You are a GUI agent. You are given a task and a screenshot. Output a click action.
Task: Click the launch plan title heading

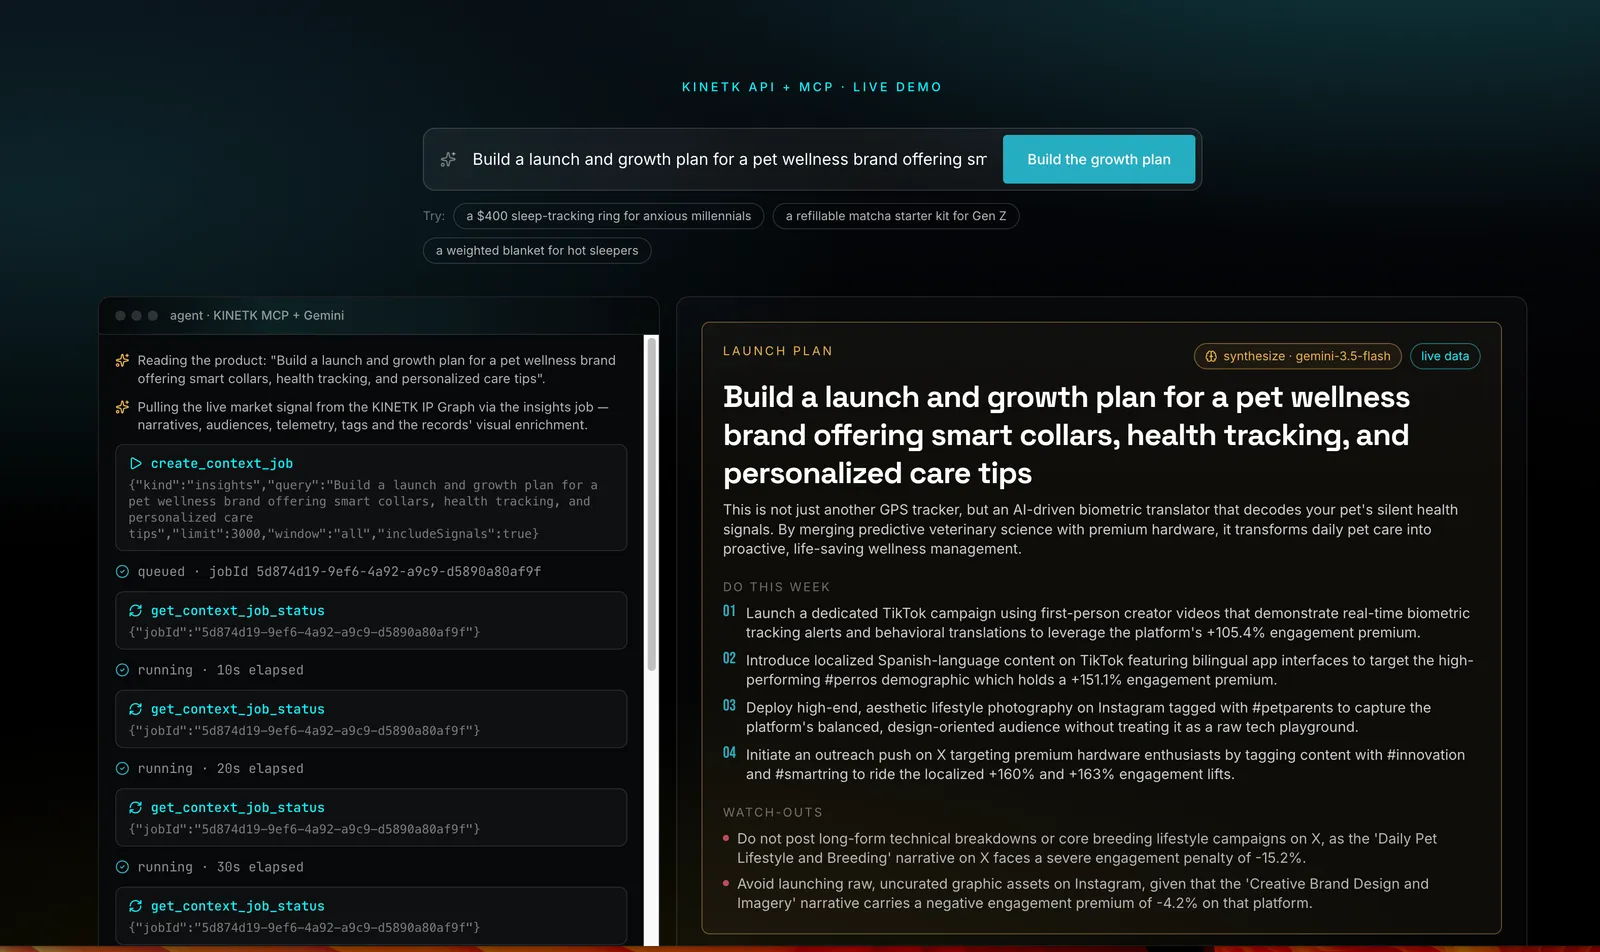(x=1066, y=435)
